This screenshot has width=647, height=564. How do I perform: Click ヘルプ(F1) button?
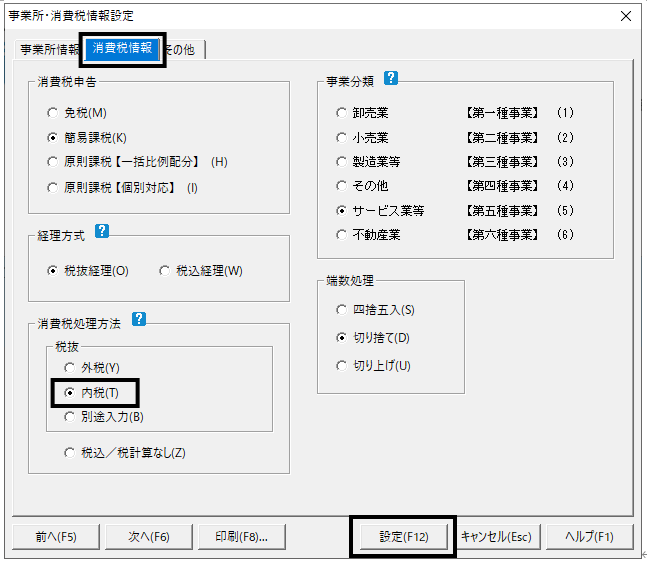590,537
